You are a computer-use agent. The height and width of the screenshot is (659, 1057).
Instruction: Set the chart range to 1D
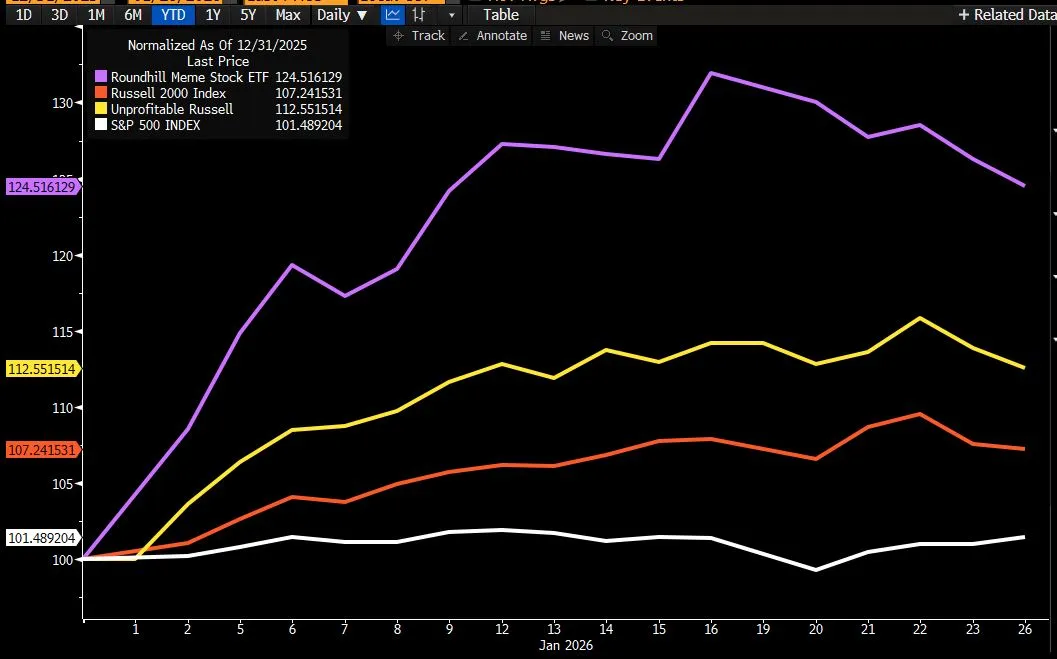[x=24, y=15]
